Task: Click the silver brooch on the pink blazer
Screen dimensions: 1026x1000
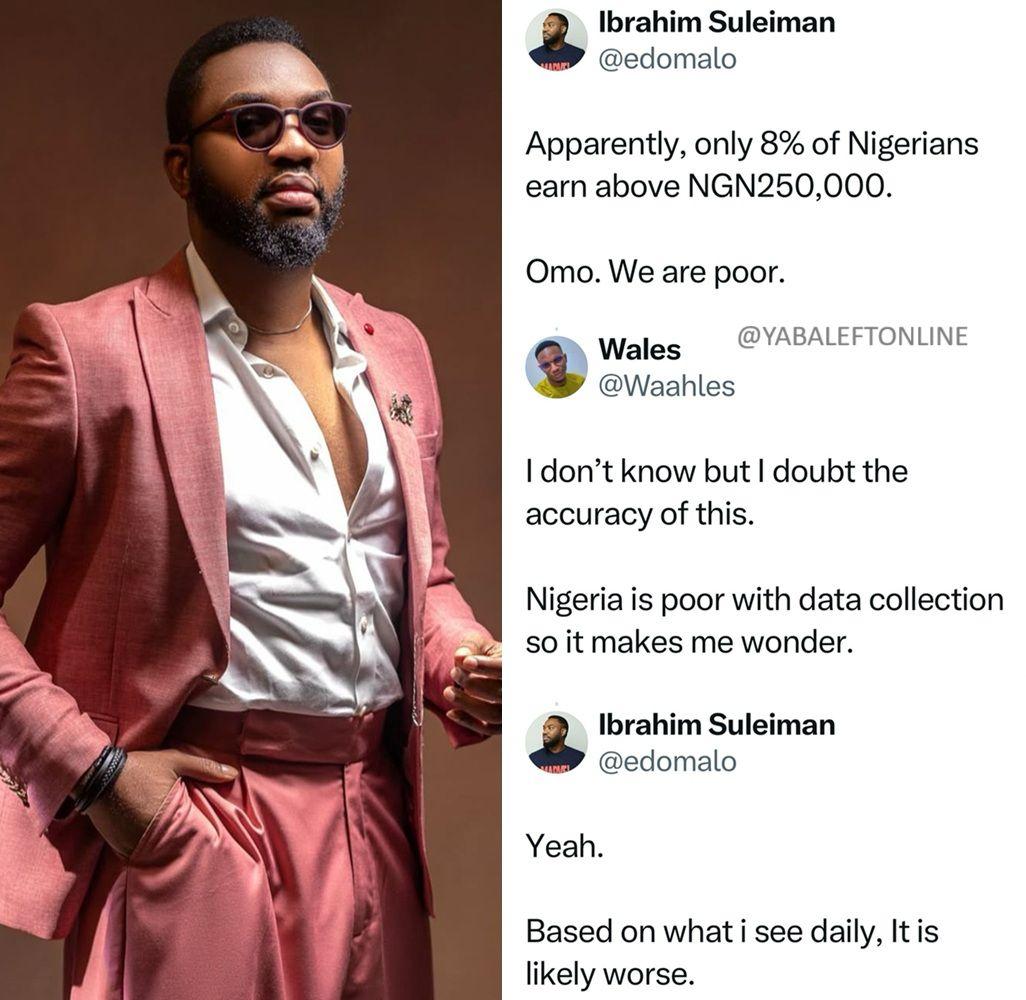Action: click(401, 408)
